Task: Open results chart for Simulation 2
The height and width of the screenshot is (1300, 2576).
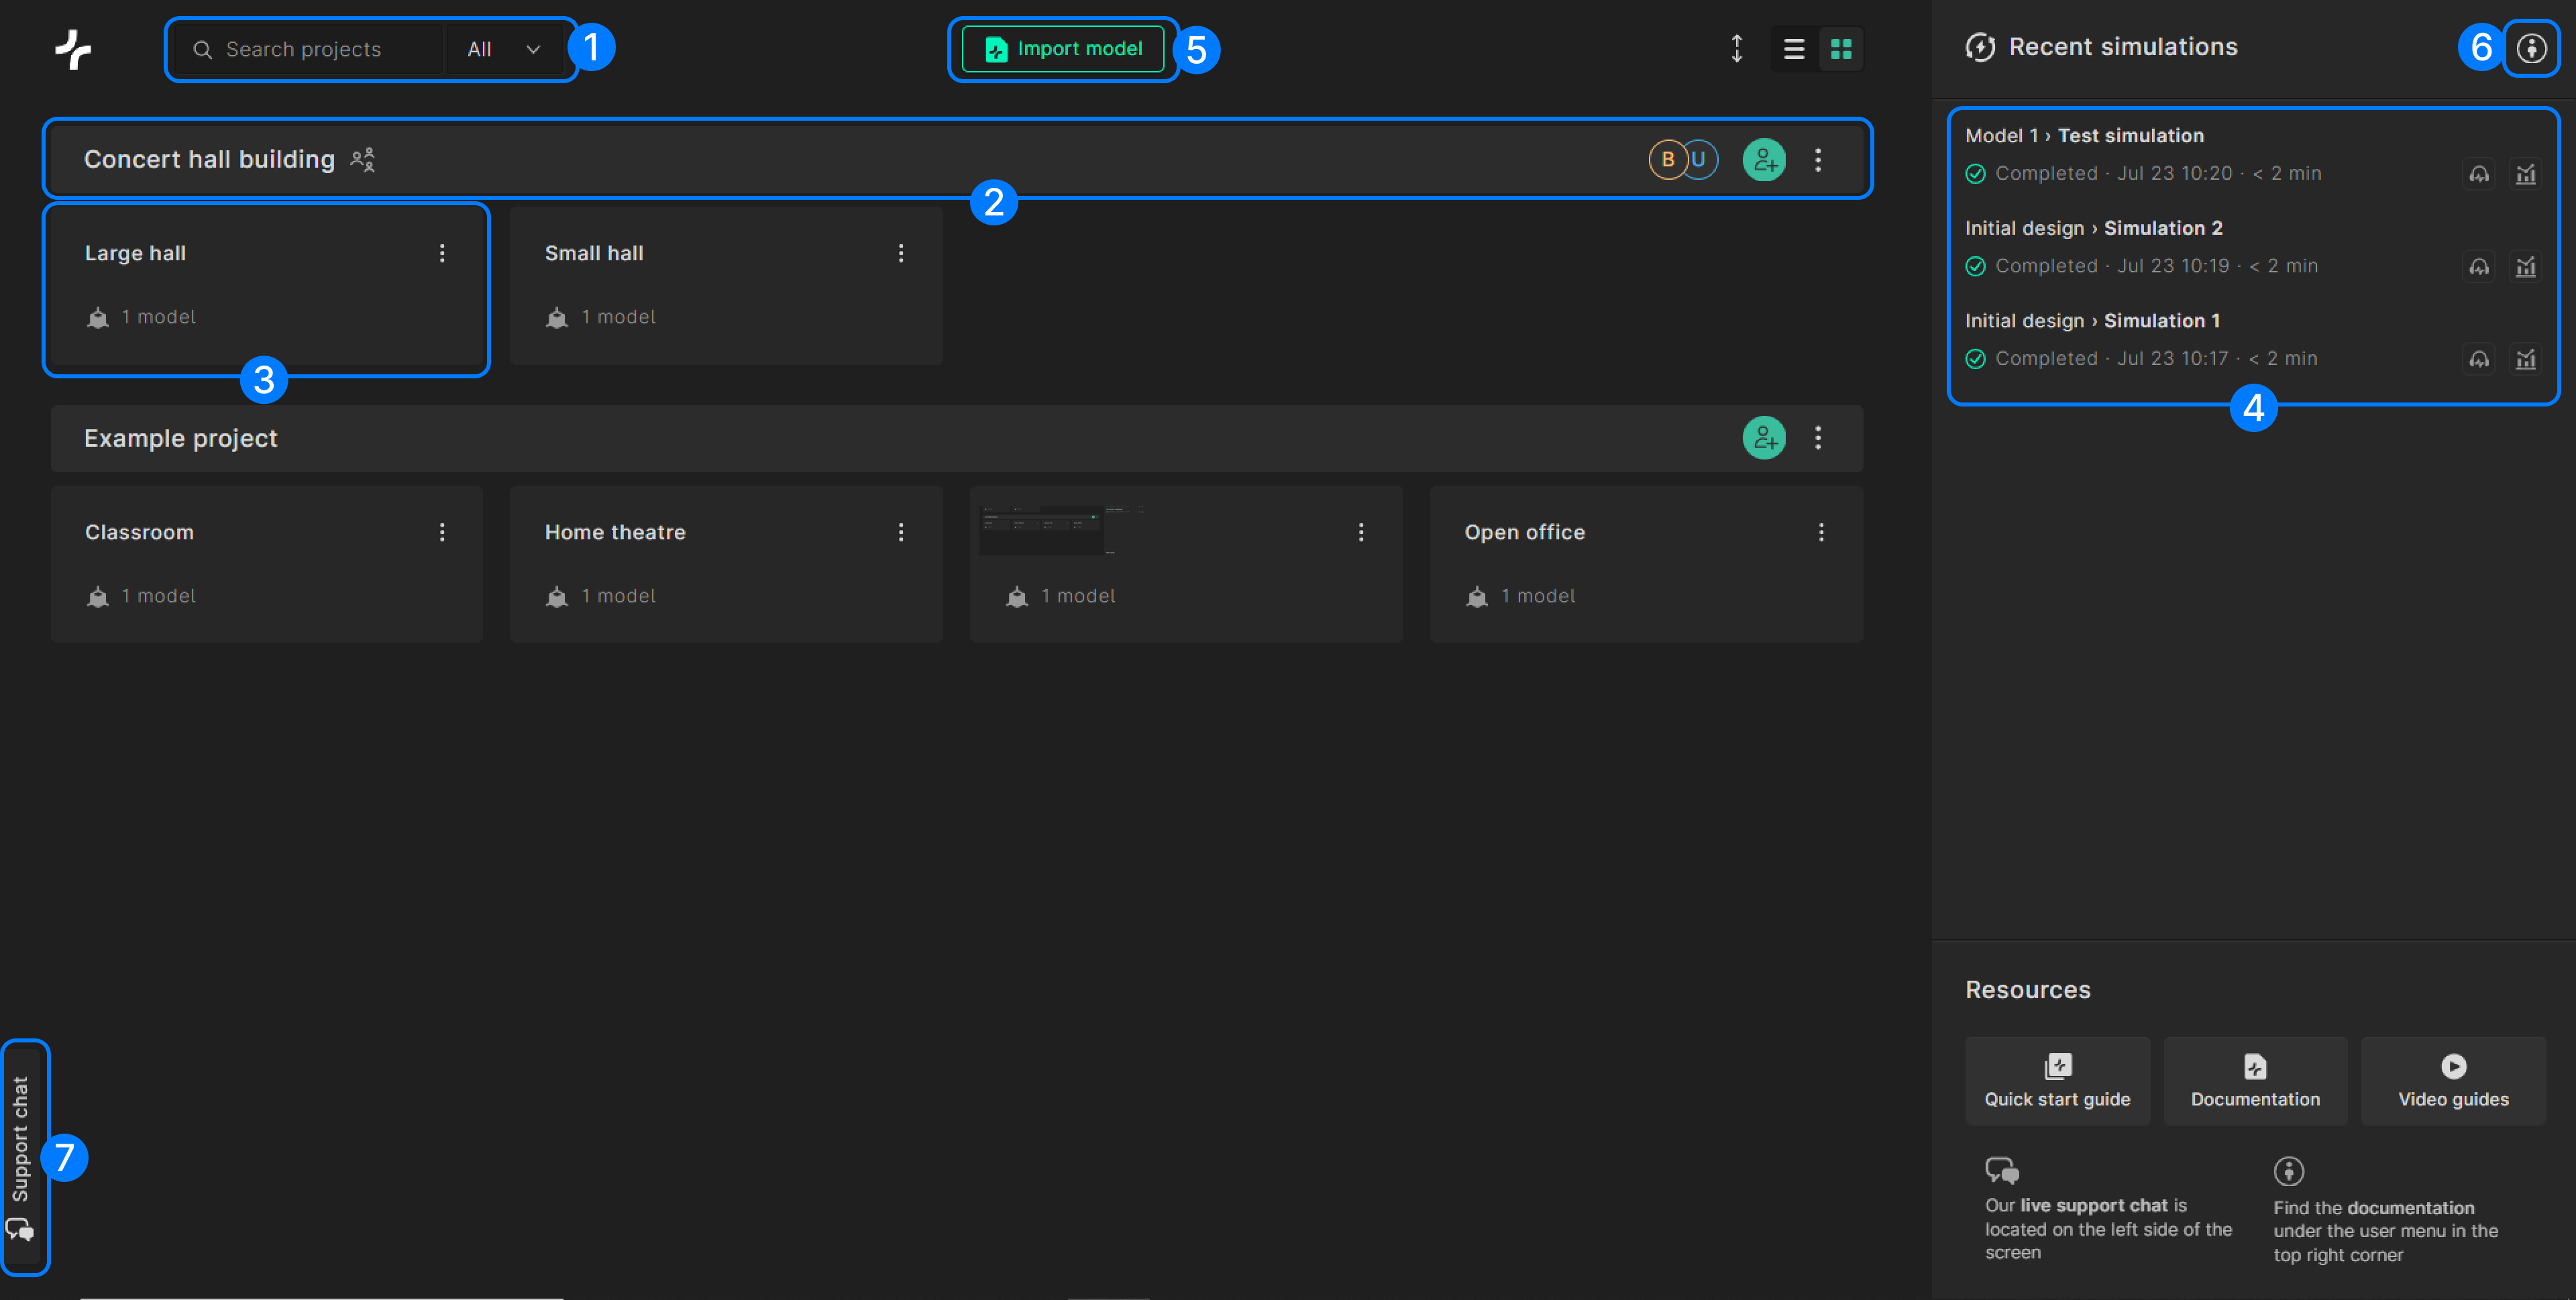Action: [2526, 267]
